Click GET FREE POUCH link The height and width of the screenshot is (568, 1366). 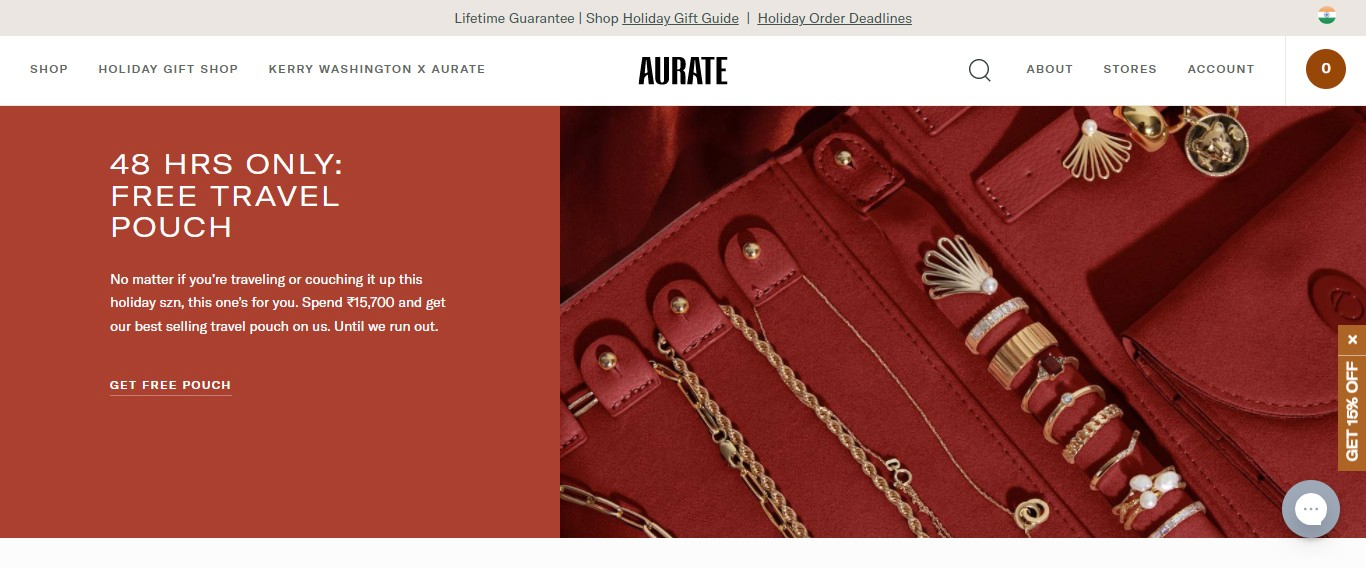point(170,385)
